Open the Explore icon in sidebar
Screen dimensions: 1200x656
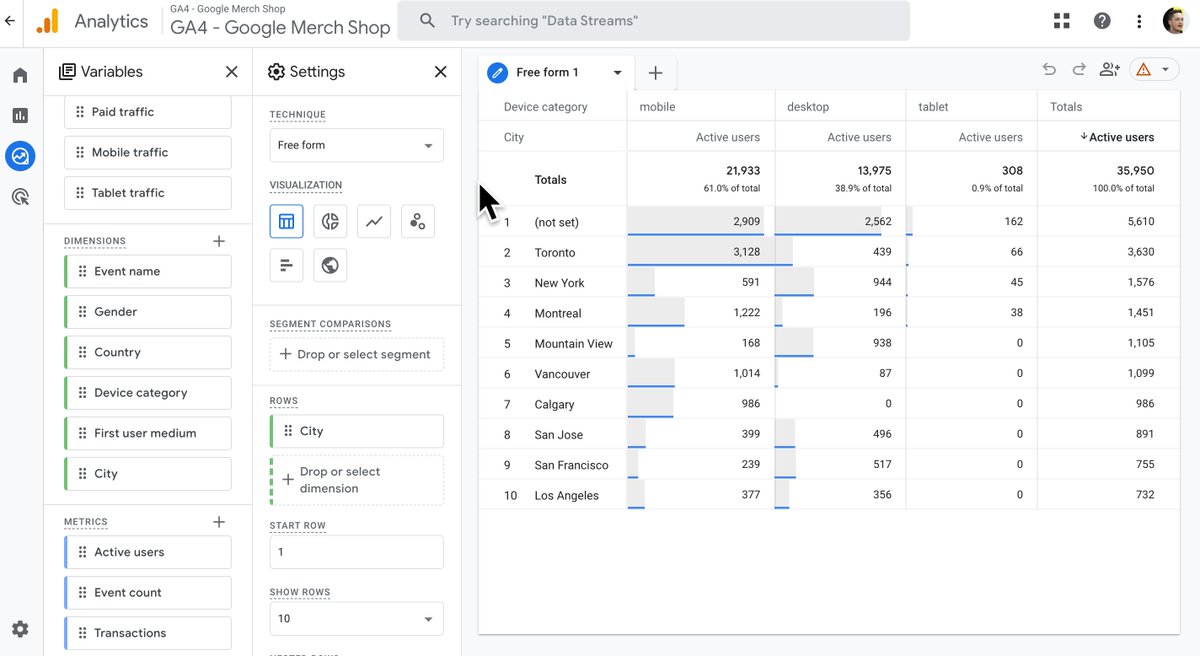(20, 156)
